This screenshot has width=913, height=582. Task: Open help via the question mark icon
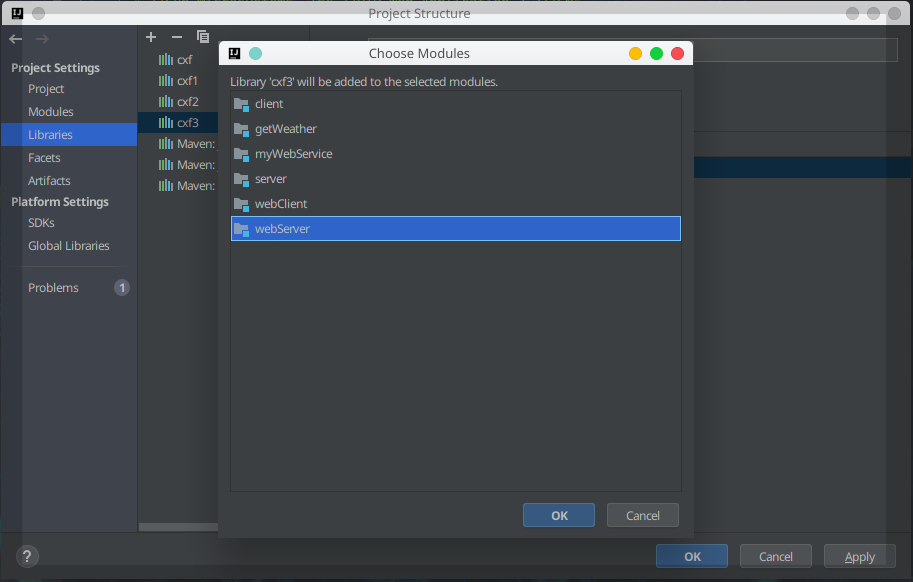[x=26, y=556]
